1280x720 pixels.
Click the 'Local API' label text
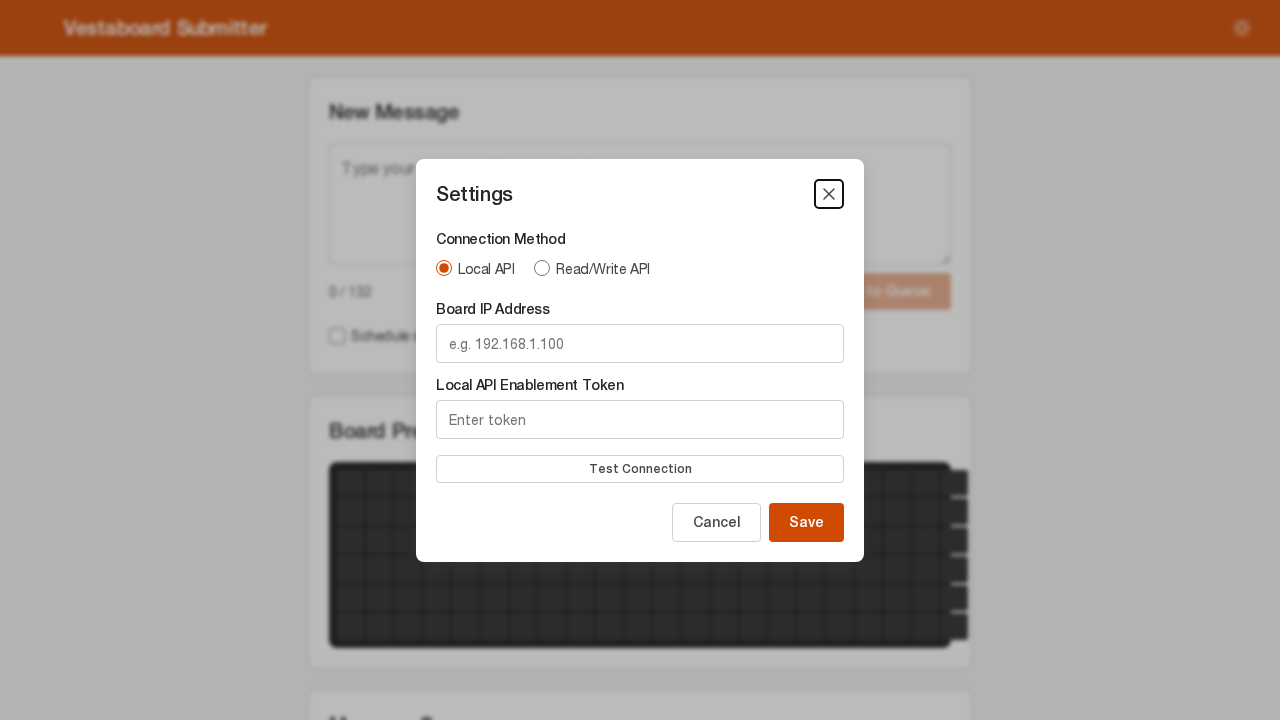click(x=486, y=269)
